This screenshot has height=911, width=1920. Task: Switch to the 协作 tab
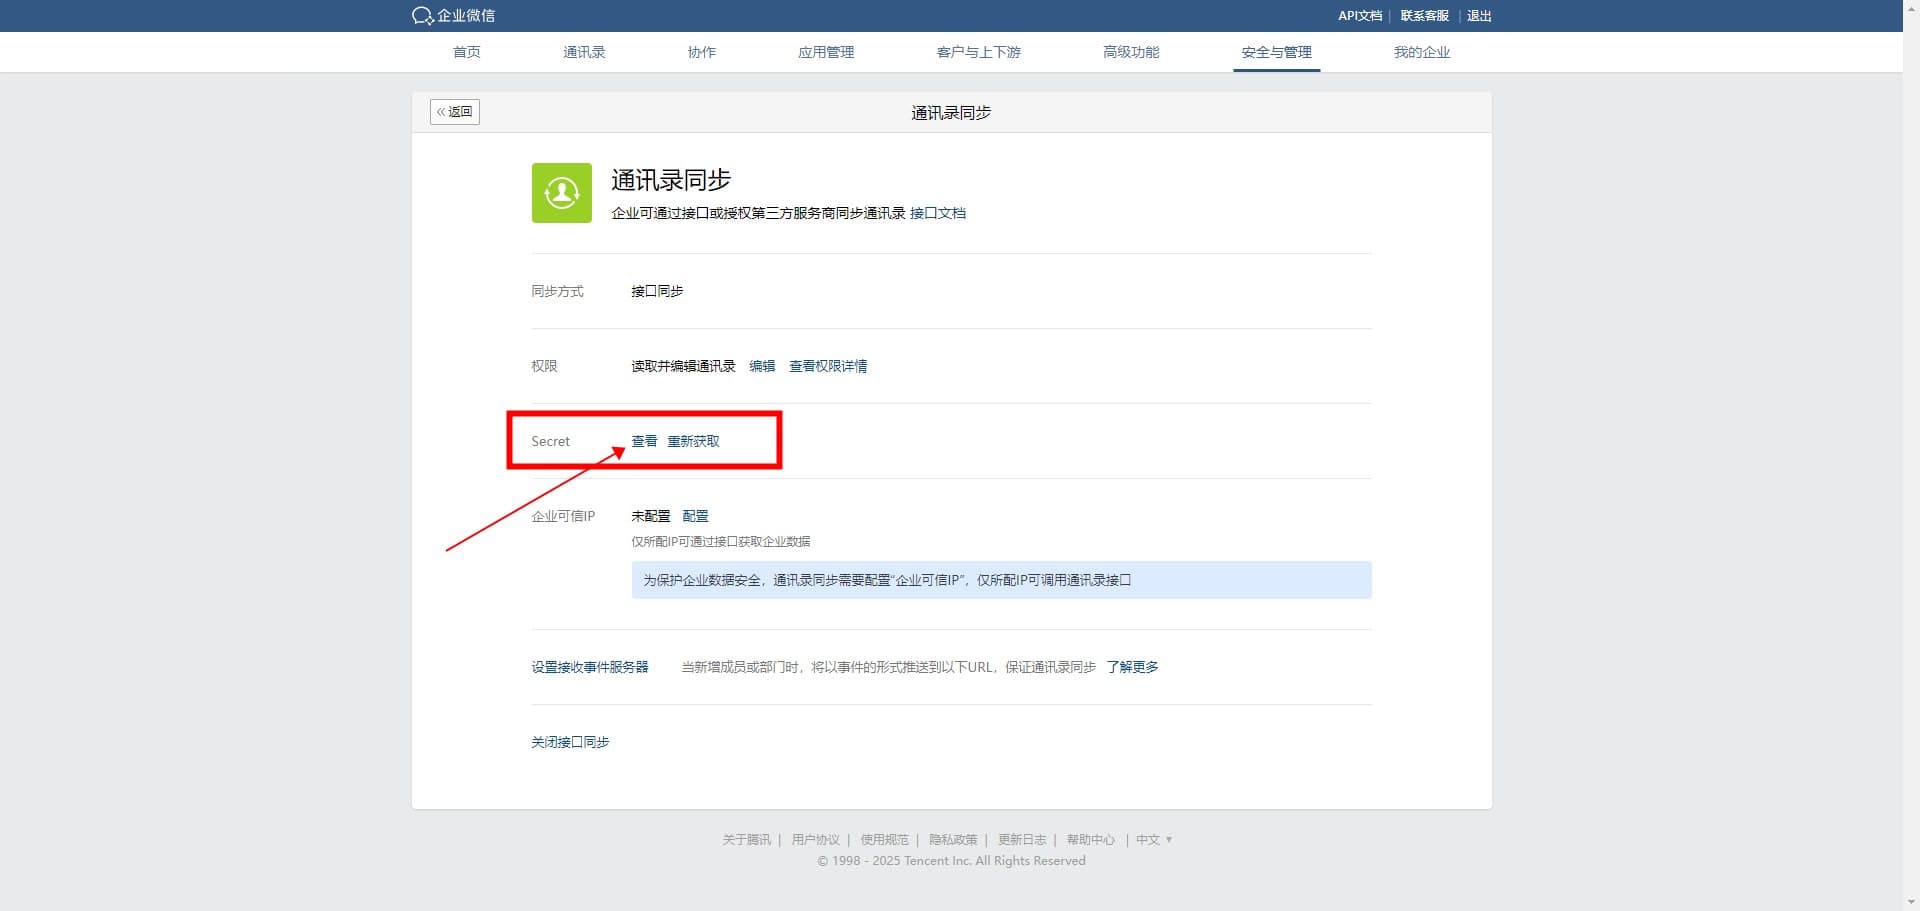point(702,52)
